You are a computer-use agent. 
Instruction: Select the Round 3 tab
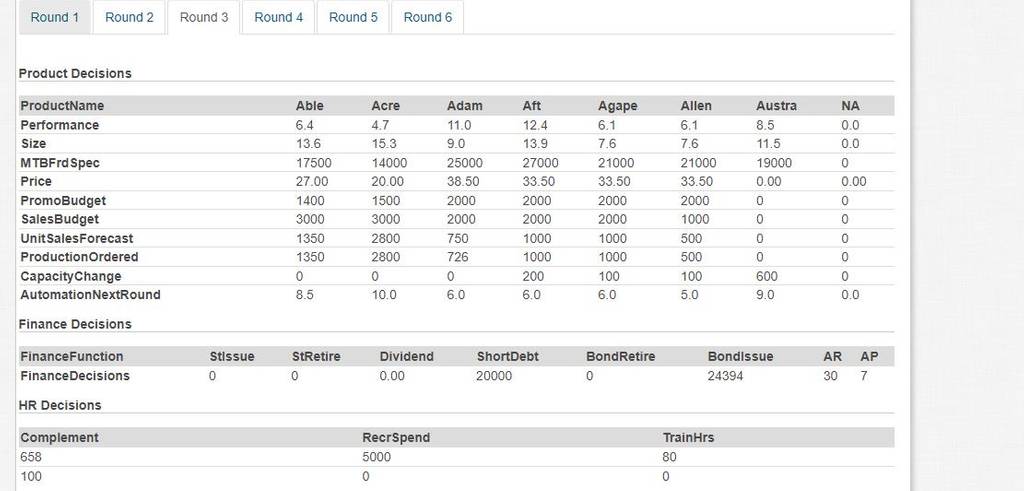coord(204,17)
